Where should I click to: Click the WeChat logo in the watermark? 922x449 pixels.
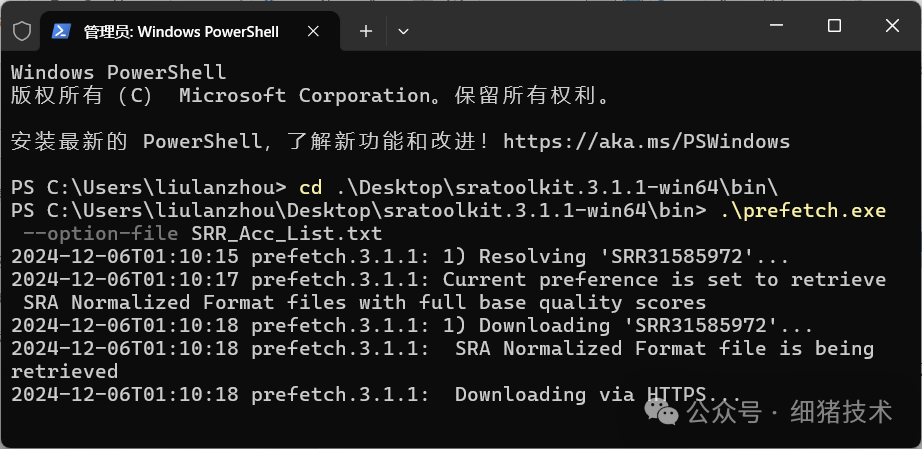tap(664, 411)
